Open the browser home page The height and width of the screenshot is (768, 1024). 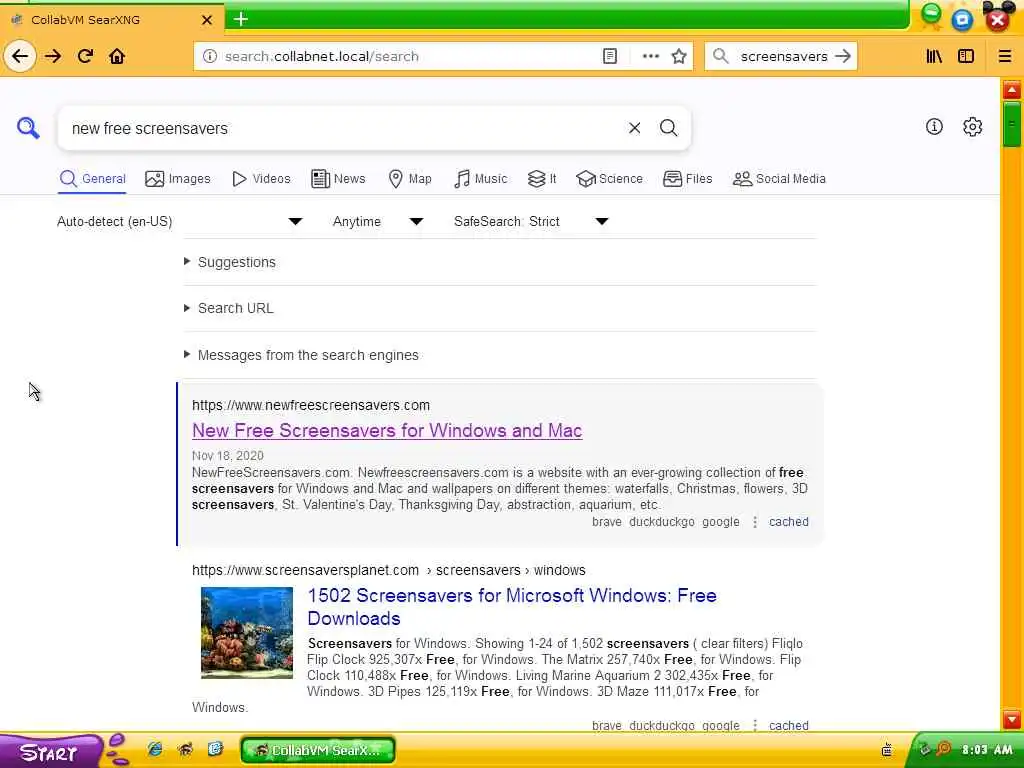click(117, 56)
